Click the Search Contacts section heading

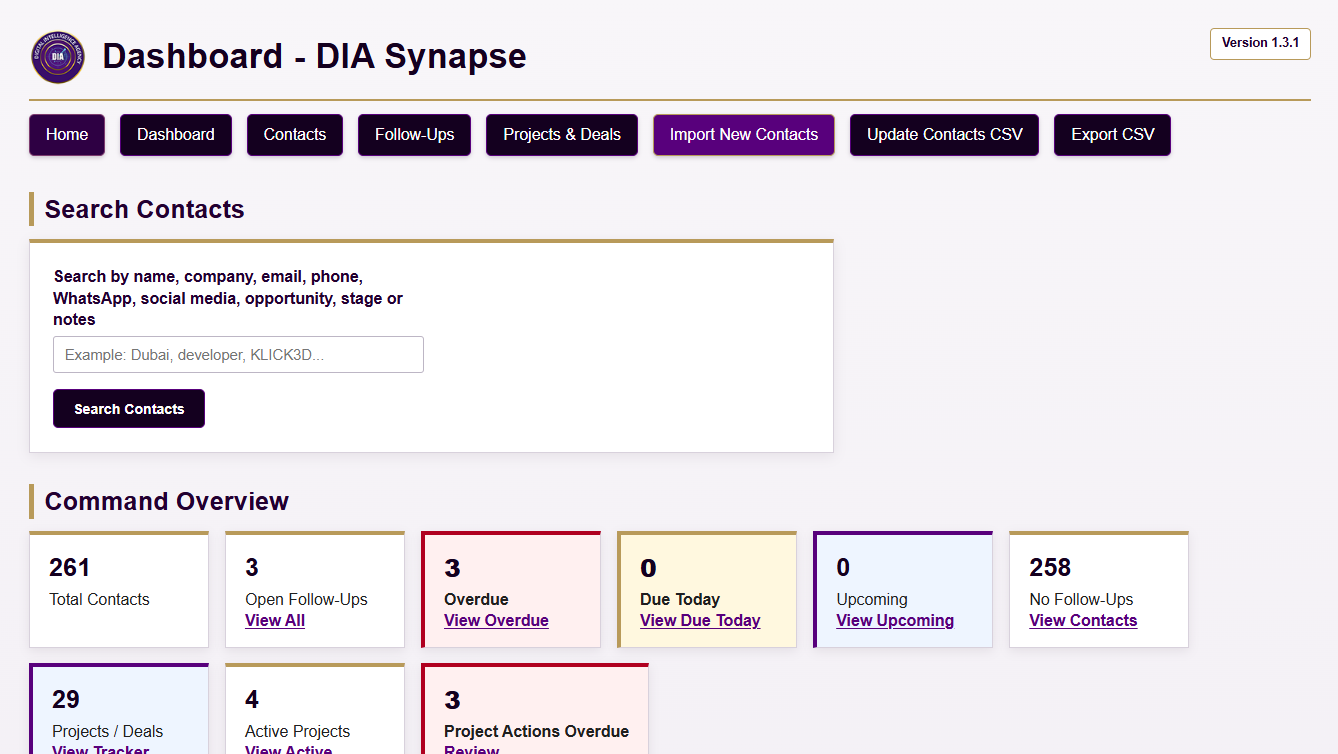point(145,209)
